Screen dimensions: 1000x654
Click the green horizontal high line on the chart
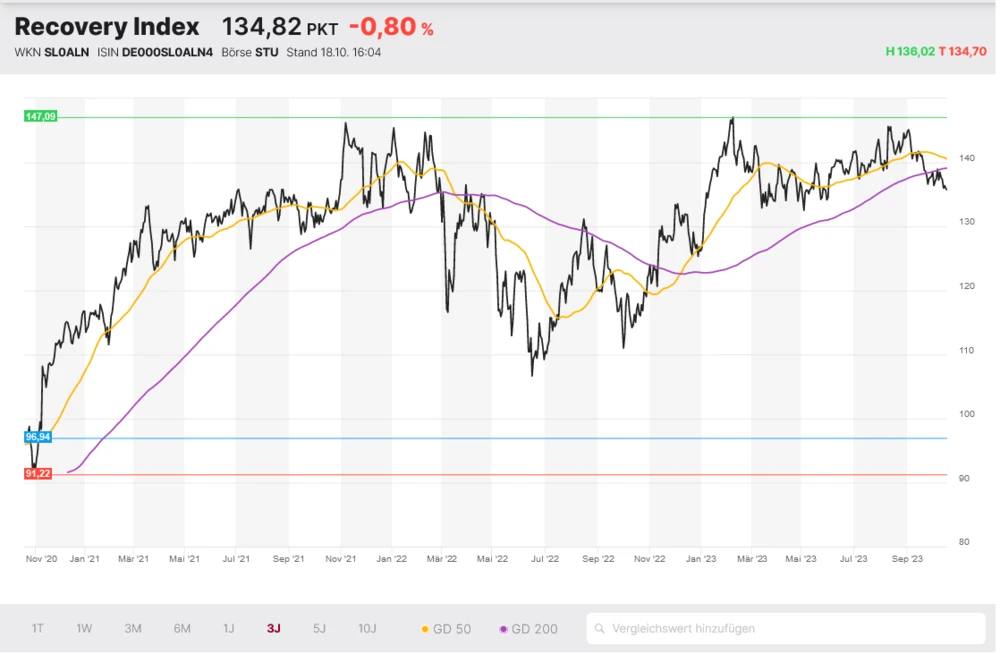tap(500, 117)
